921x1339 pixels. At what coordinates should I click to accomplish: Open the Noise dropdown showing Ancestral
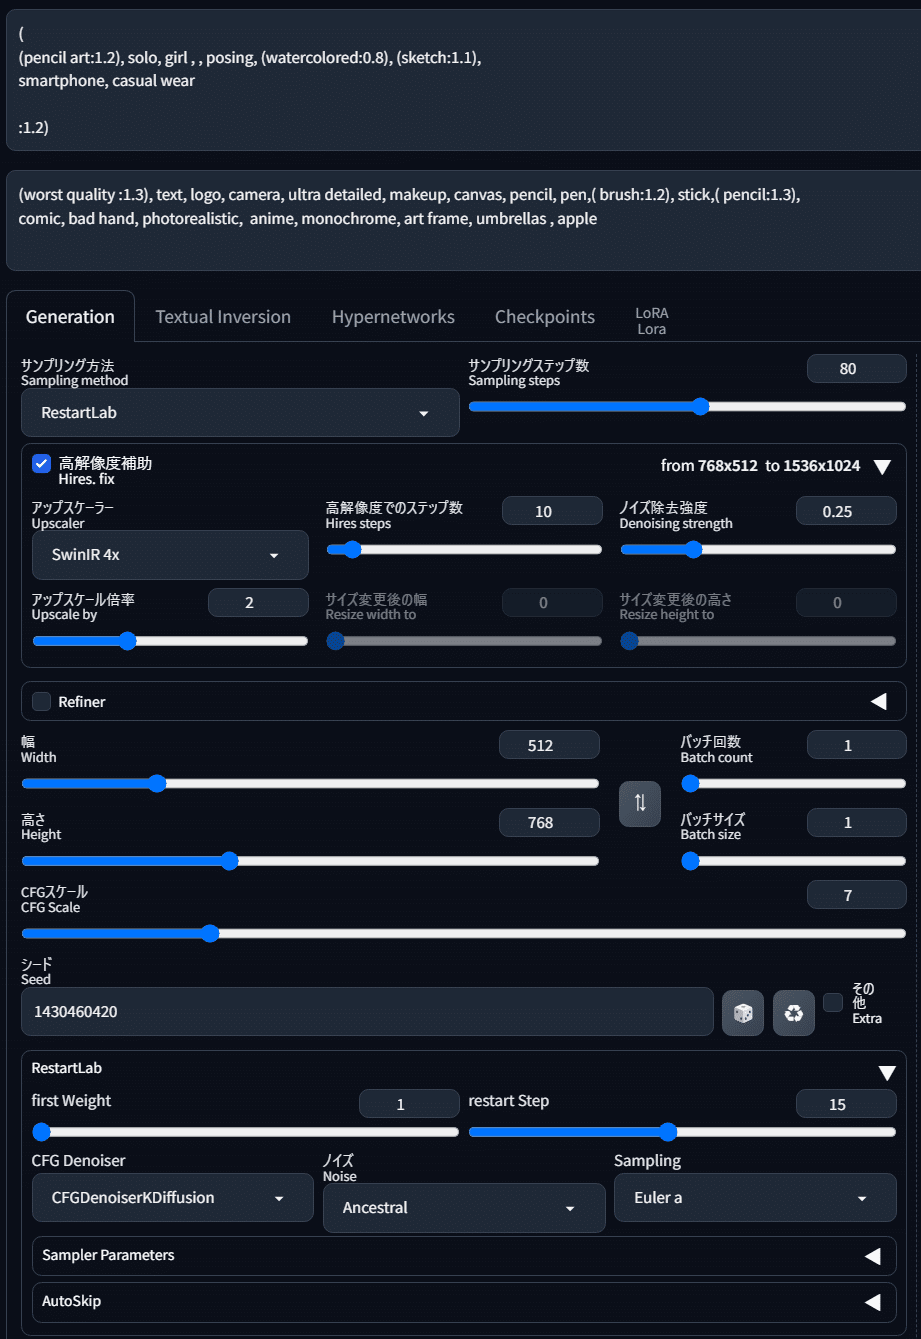tap(463, 1207)
